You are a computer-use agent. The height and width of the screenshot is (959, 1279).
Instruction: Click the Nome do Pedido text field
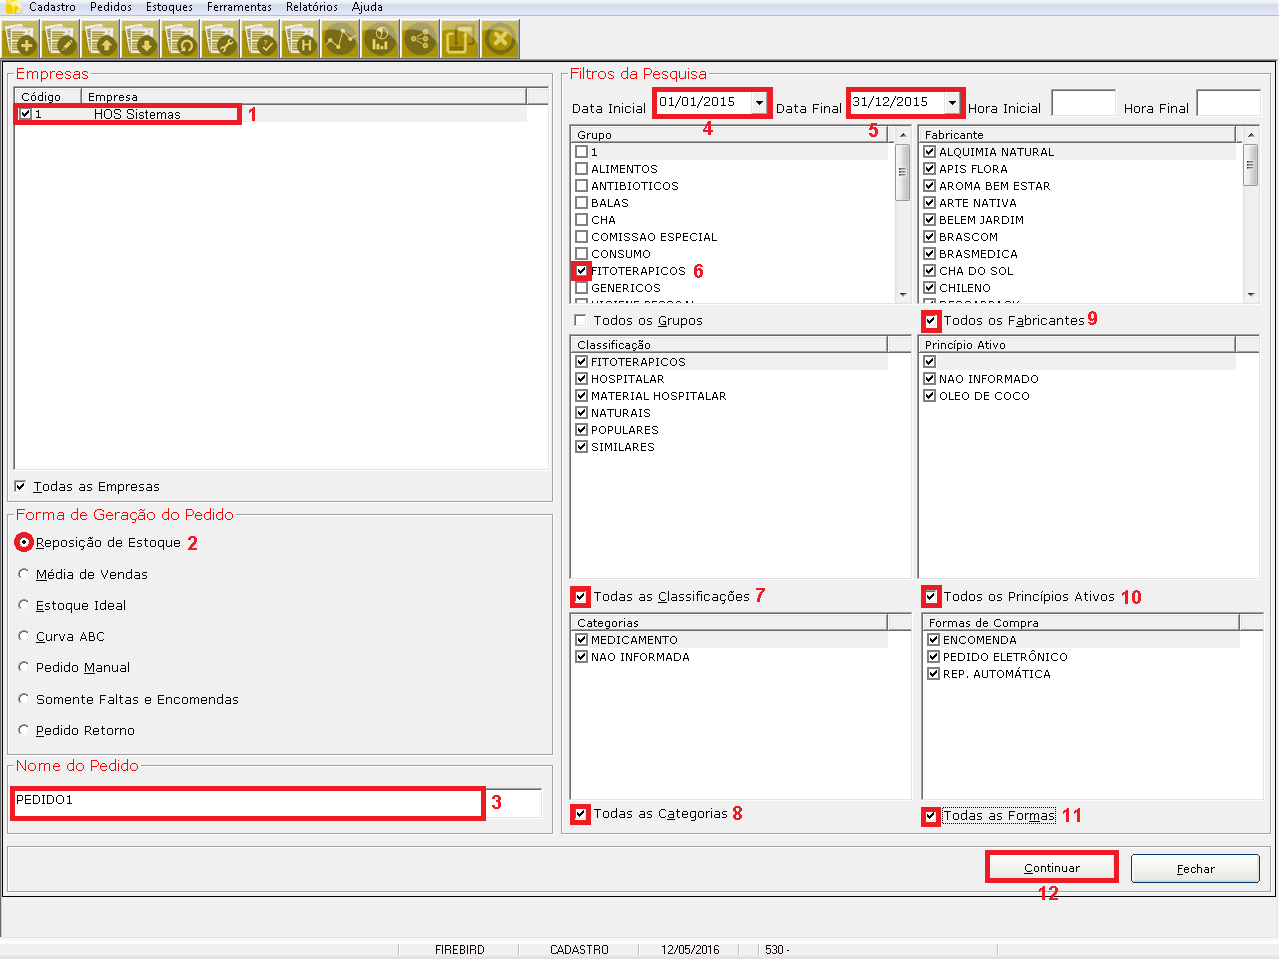(247, 802)
